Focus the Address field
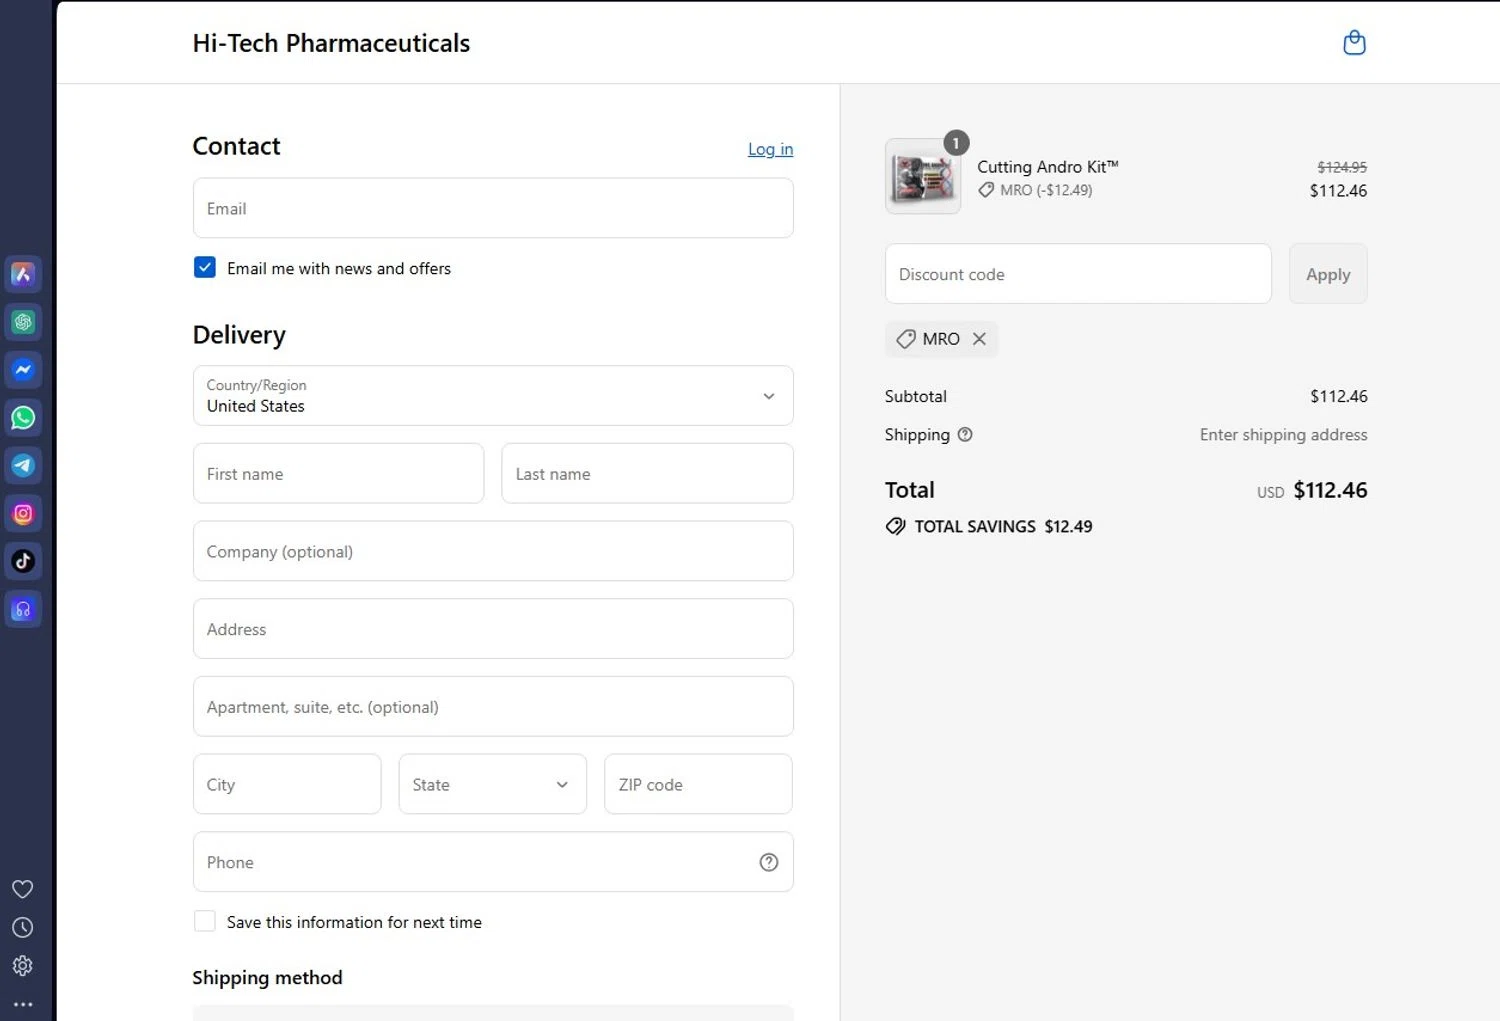The height and width of the screenshot is (1021, 1500). coord(493,629)
